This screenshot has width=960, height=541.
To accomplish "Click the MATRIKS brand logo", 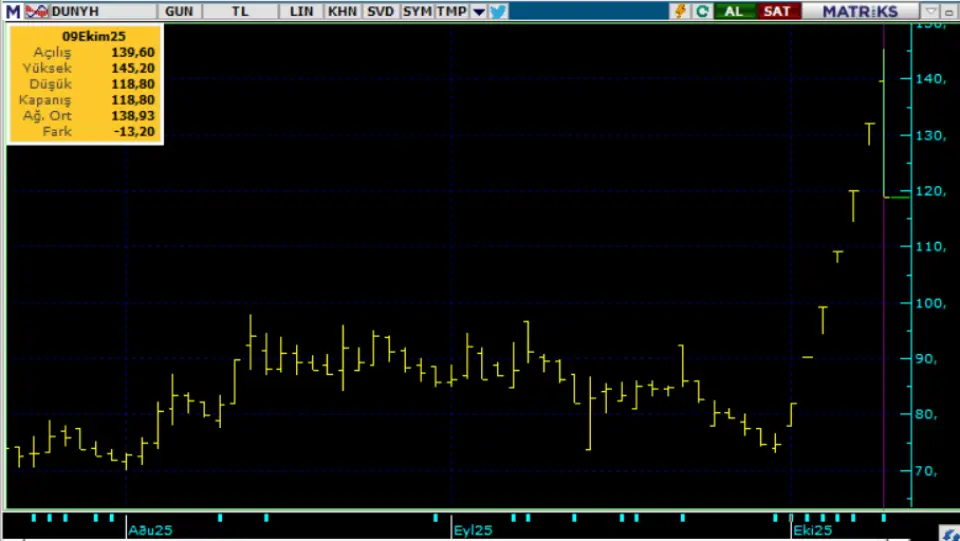I will pyautogui.click(x=860, y=11).
